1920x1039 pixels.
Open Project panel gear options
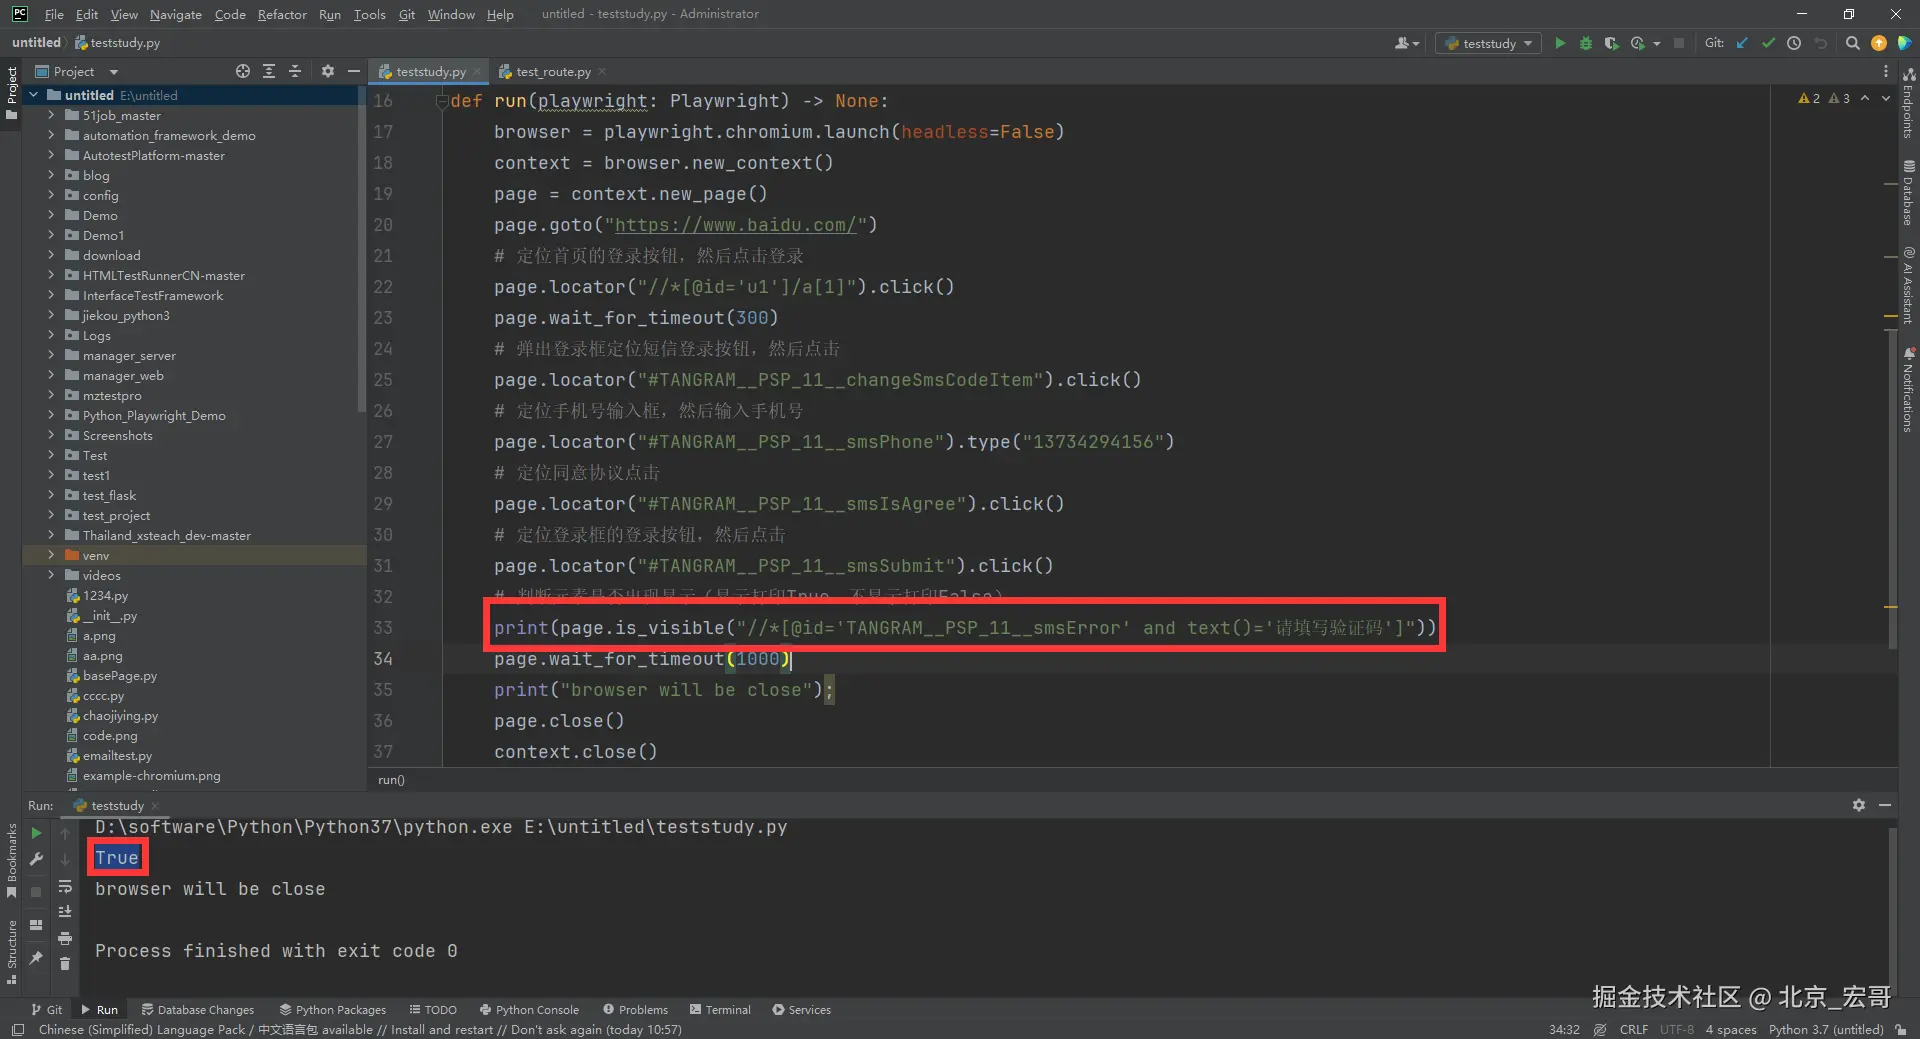point(327,71)
